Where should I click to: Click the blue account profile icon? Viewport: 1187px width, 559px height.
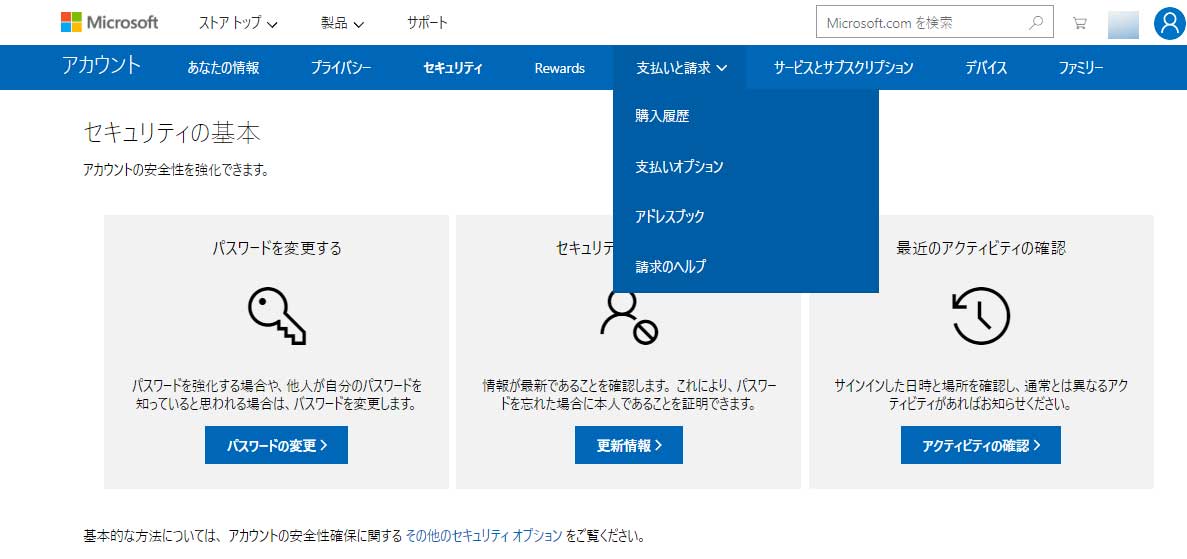point(1169,23)
